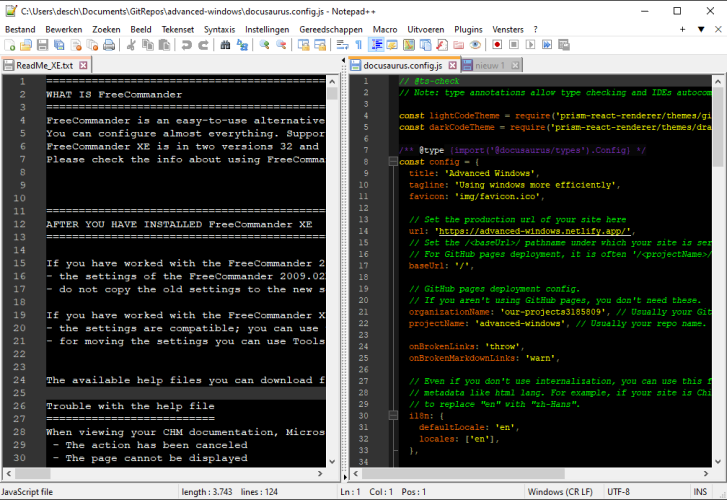Save the recorded macro icon
727x500 pixels.
pyautogui.click(x=564, y=45)
